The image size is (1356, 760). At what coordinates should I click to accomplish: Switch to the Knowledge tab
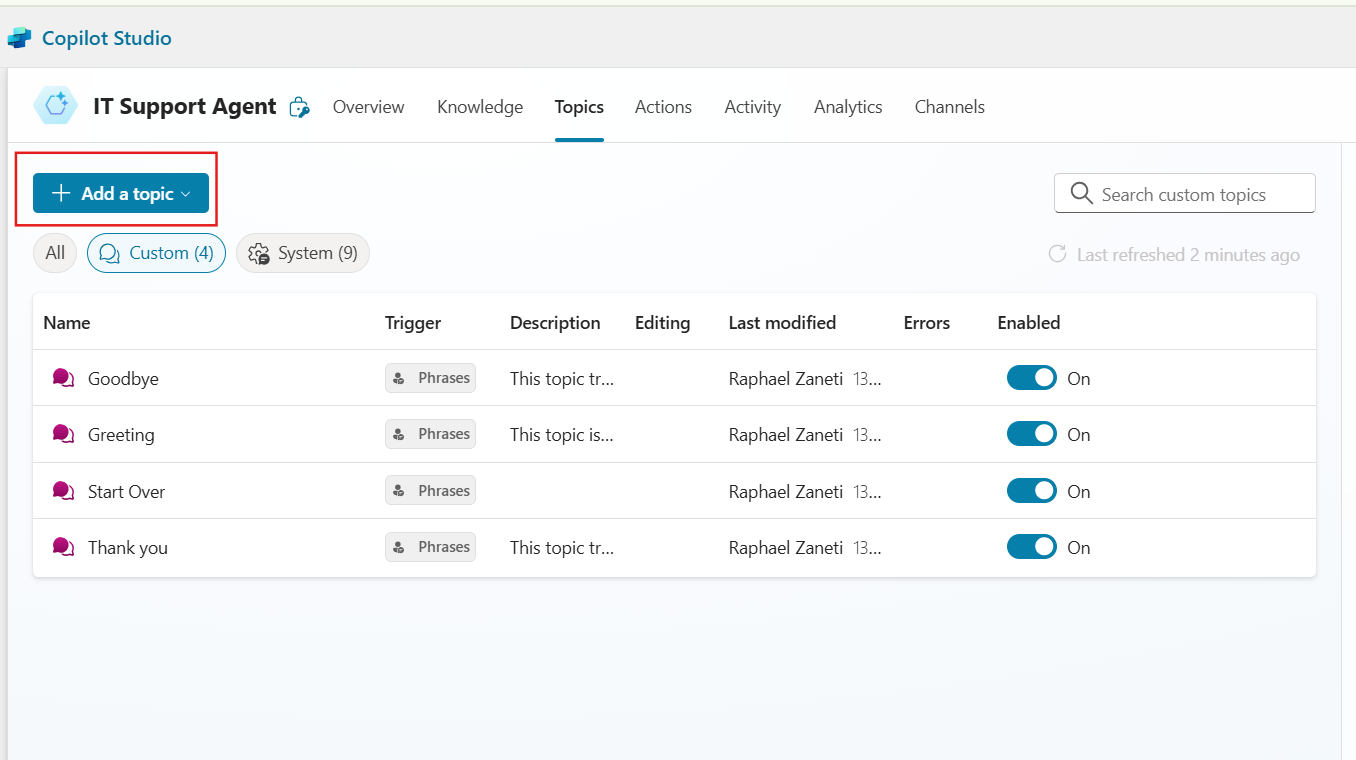[x=480, y=107]
